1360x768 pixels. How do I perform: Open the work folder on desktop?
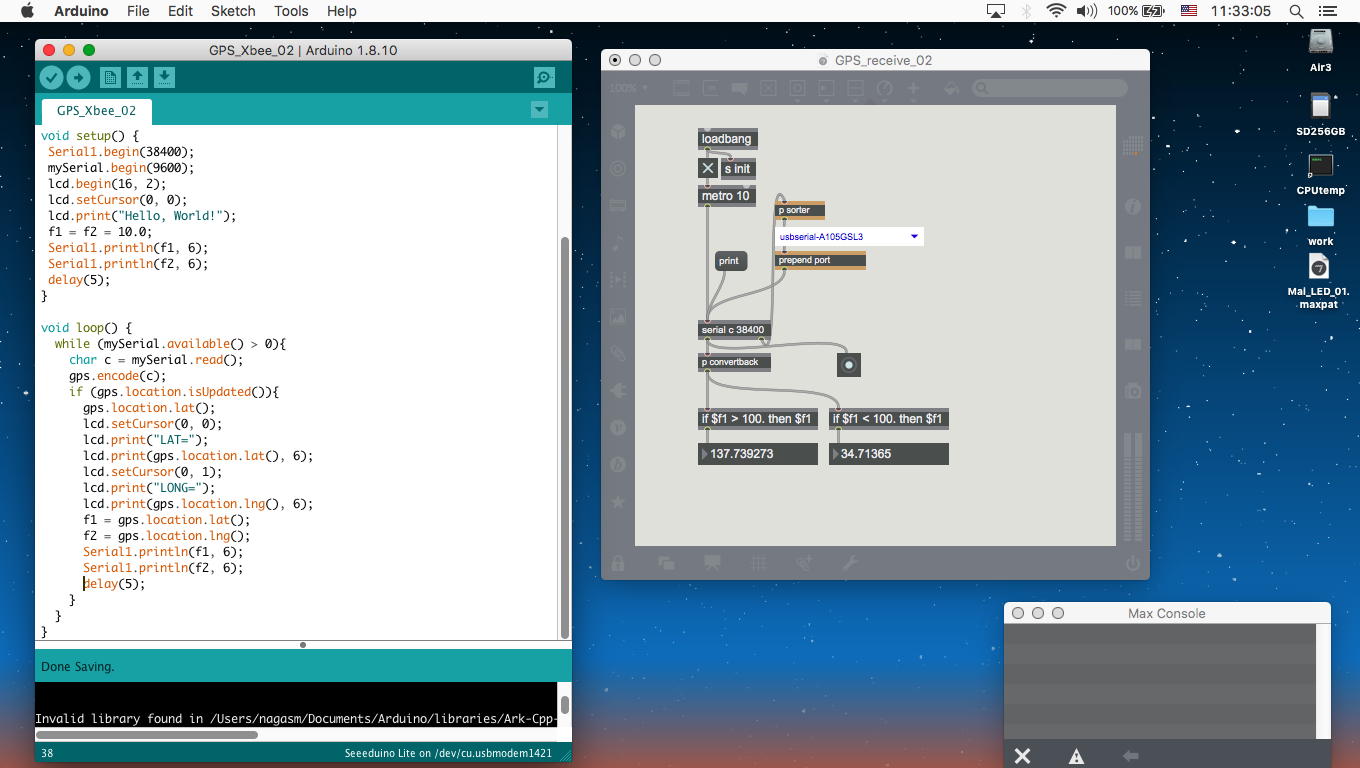point(1320,224)
